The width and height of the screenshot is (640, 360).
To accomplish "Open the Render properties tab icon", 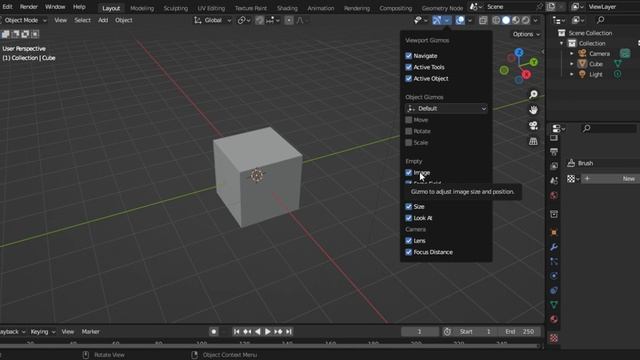I will pyautogui.click(x=554, y=138).
